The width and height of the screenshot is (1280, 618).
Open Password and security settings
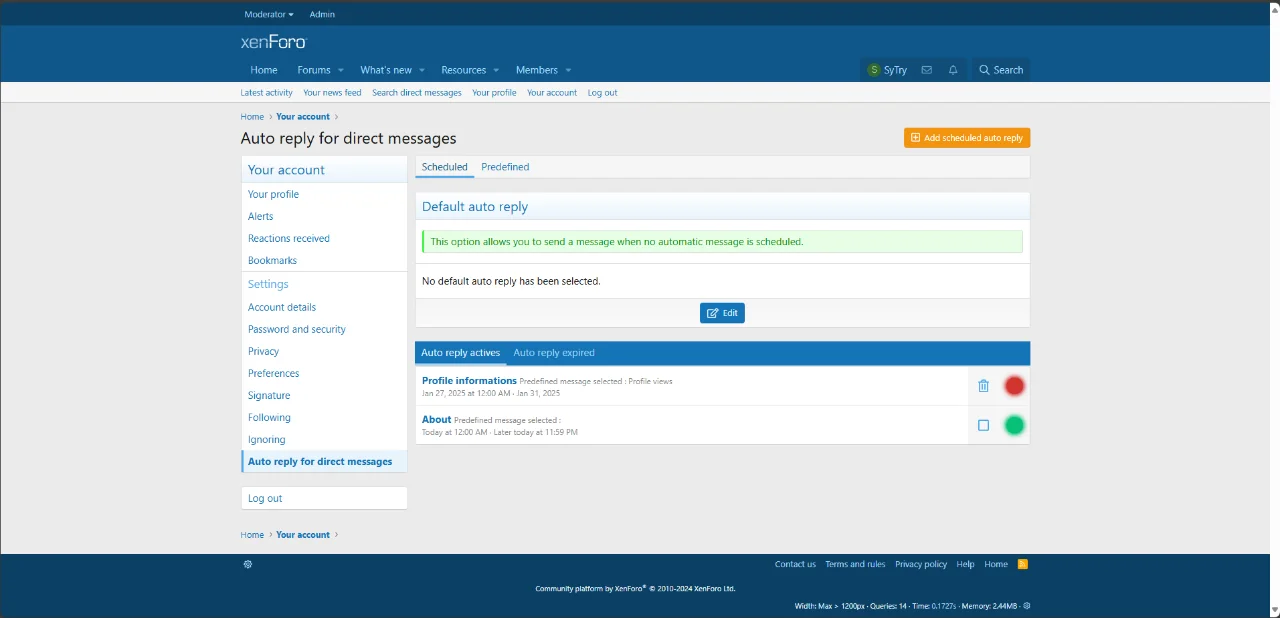296,329
